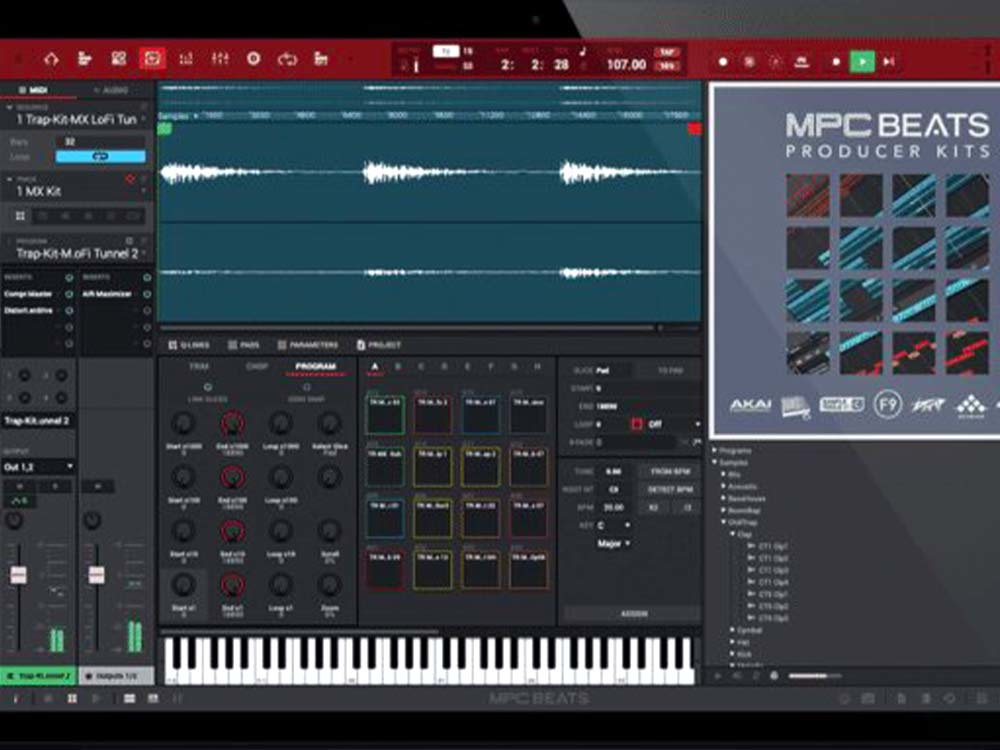Open the track view icon in toolbar

[x=85, y=59]
